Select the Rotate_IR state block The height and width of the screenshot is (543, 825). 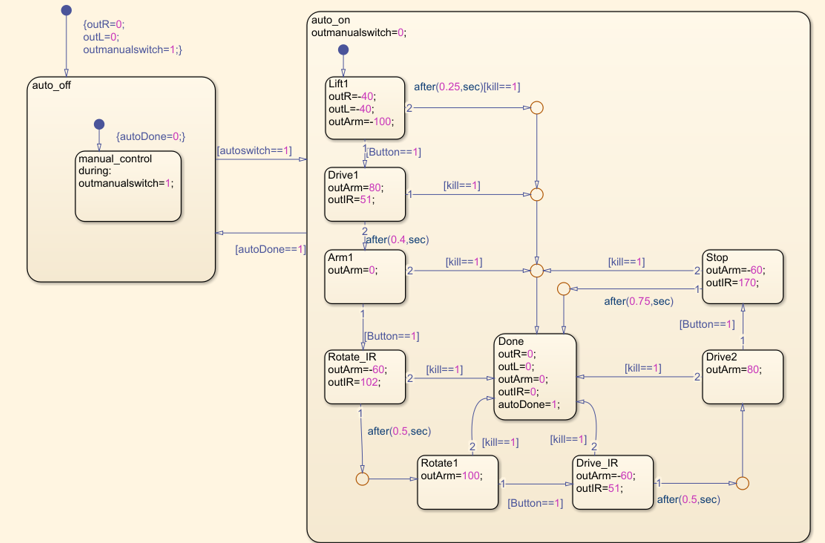tap(364, 376)
